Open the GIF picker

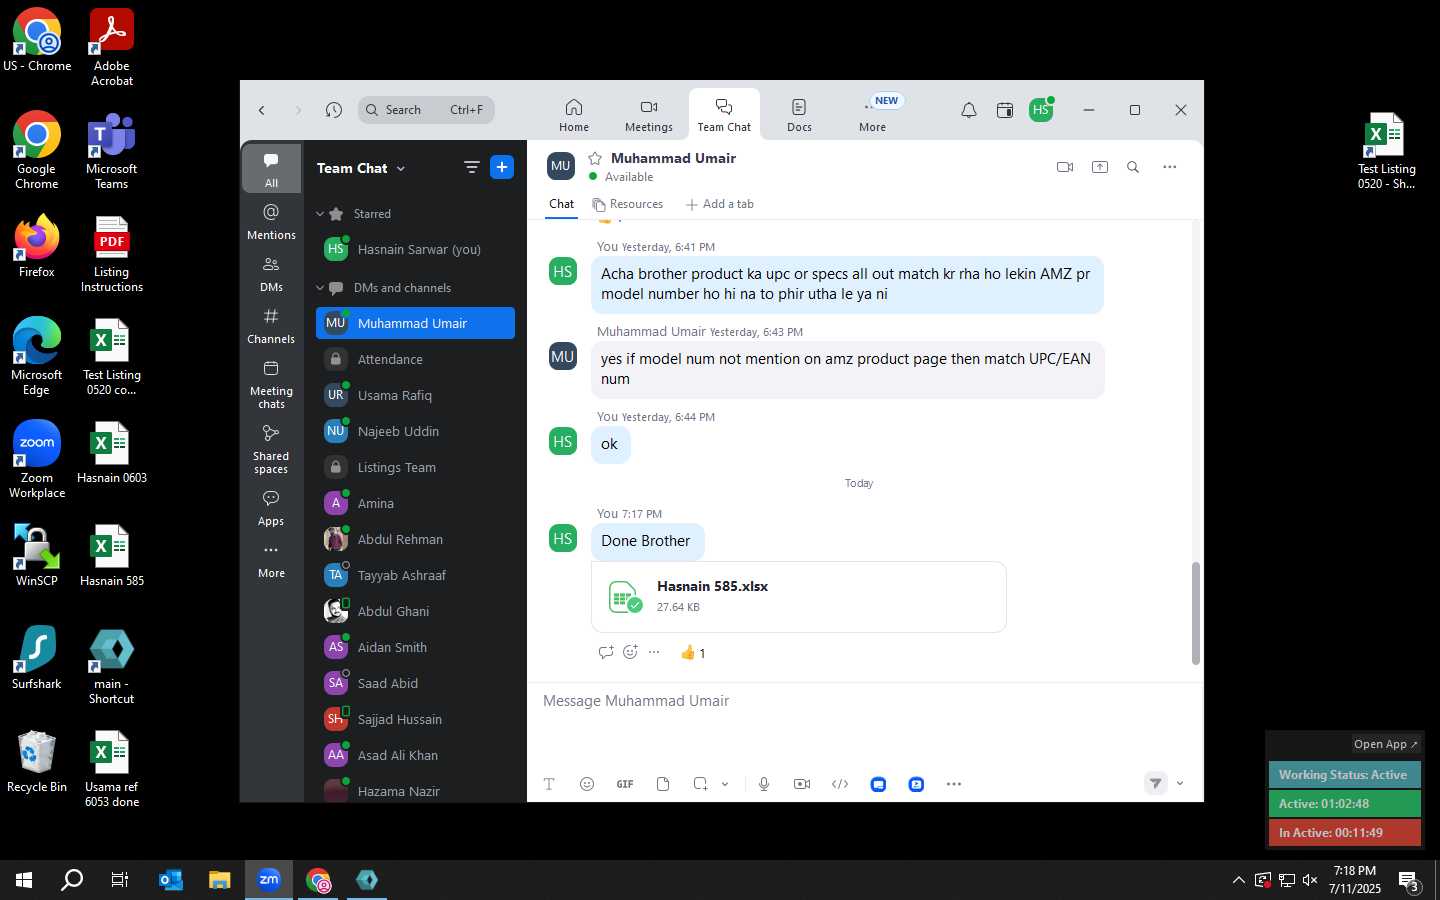pos(625,784)
